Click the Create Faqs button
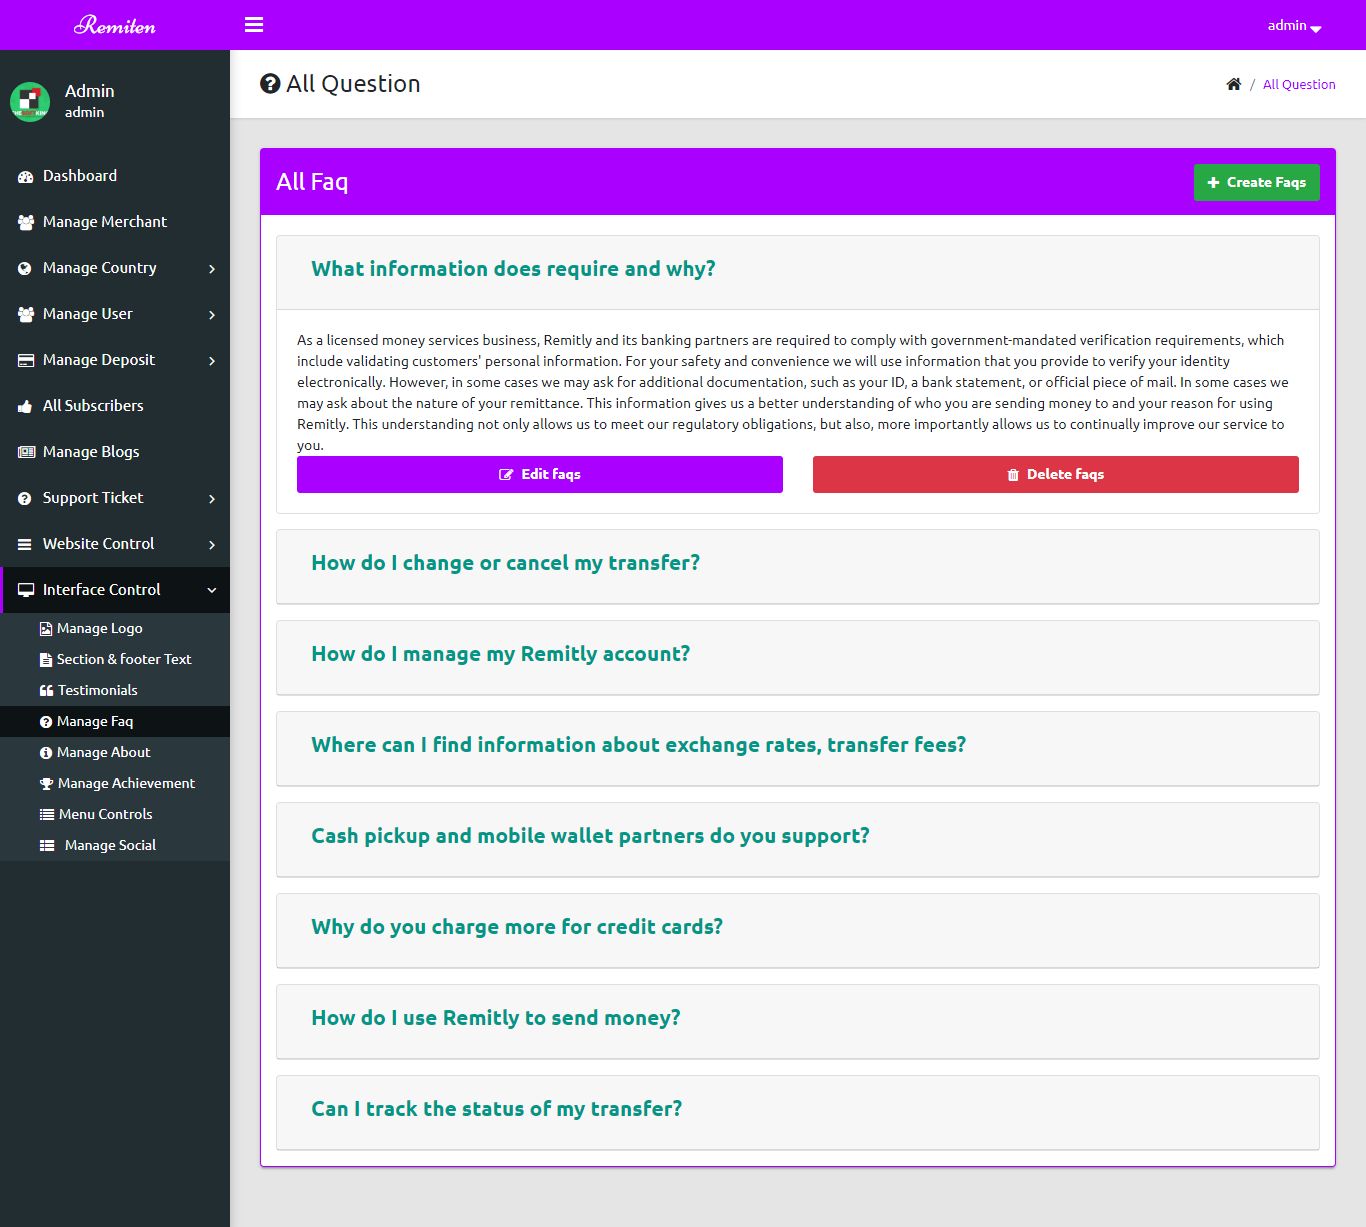This screenshot has width=1366, height=1227. [x=1256, y=182]
